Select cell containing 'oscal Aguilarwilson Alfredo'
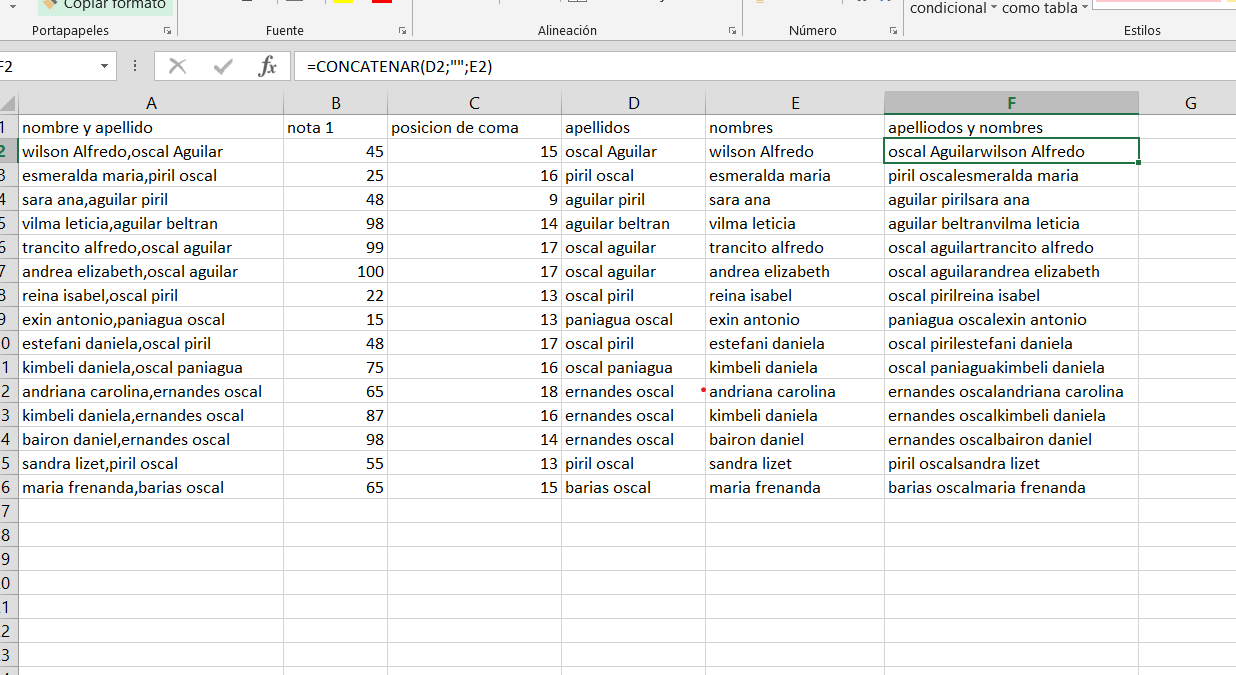Viewport: 1236px width, 675px height. [x=1011, y=152]
